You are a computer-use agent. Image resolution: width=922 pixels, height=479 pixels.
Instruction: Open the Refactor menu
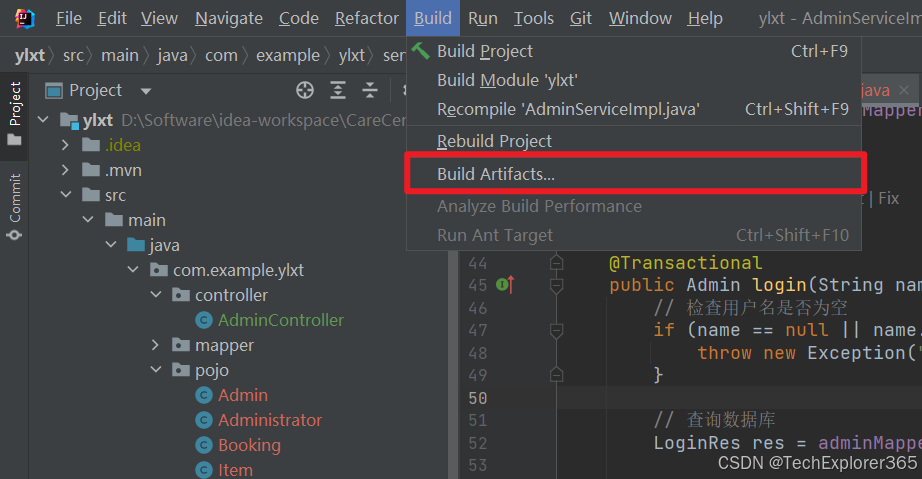366,19
